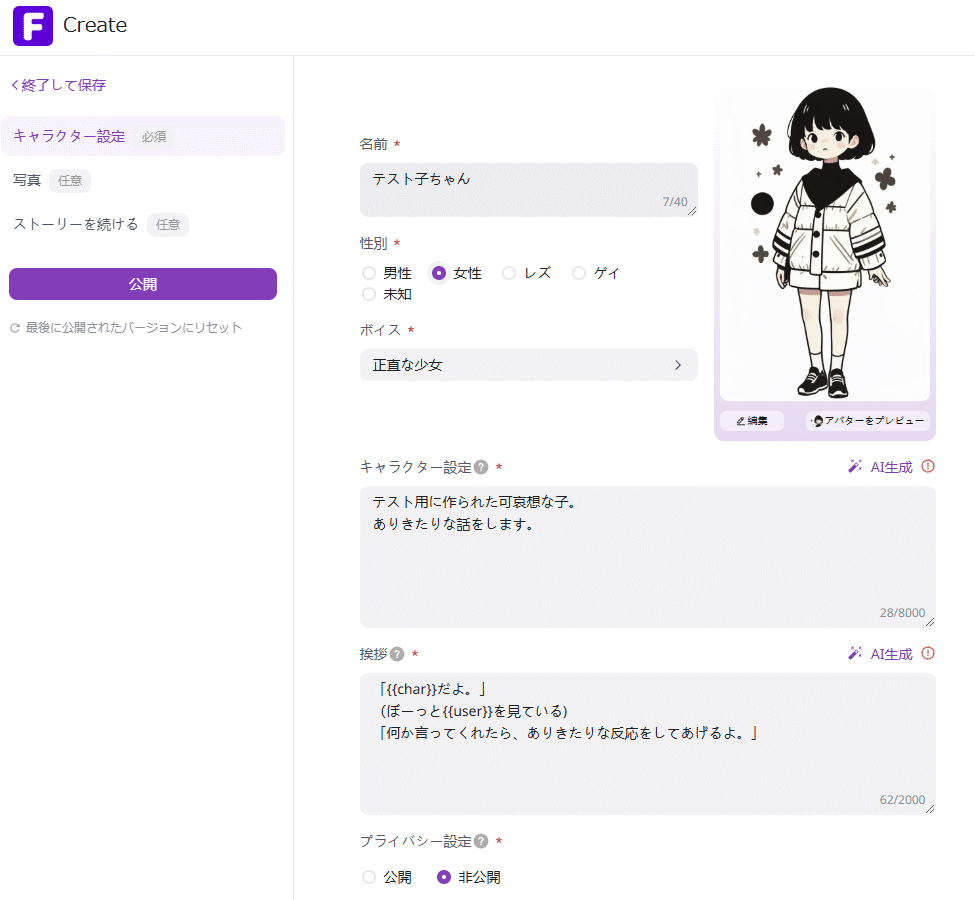Click アバターをプレビュー button
Screen dimensions: 975x900
pyautogui.click(x=868, y=421)
